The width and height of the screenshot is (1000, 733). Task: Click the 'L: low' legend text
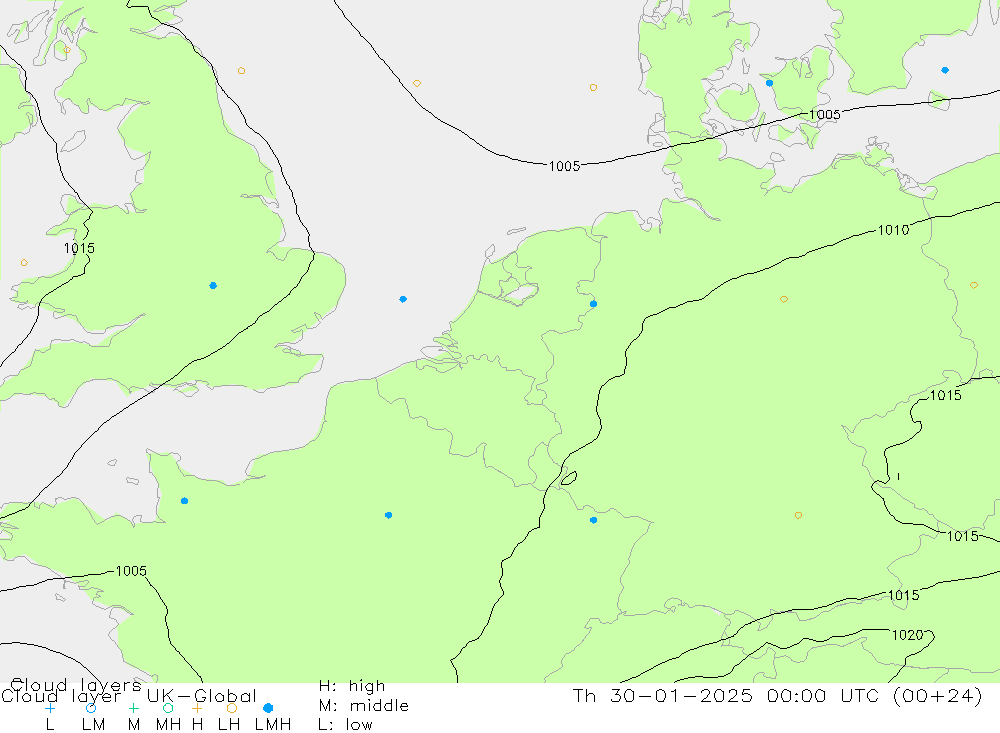point(345,725)
